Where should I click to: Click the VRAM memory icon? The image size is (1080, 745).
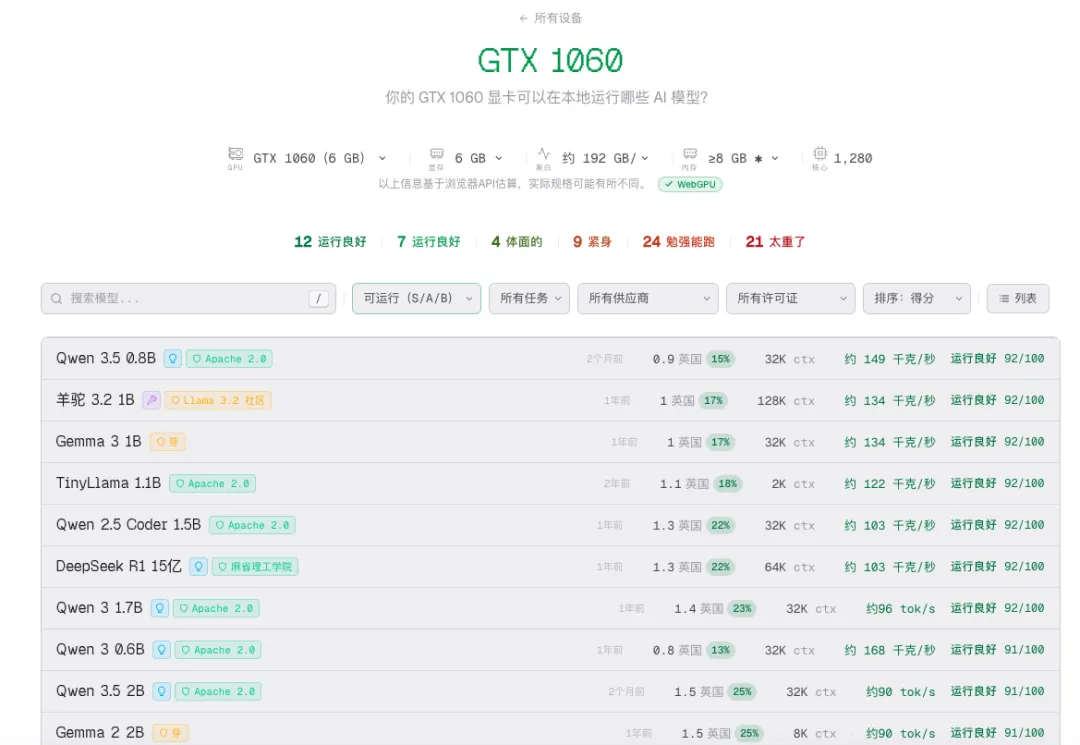click(x=437, y=154)
